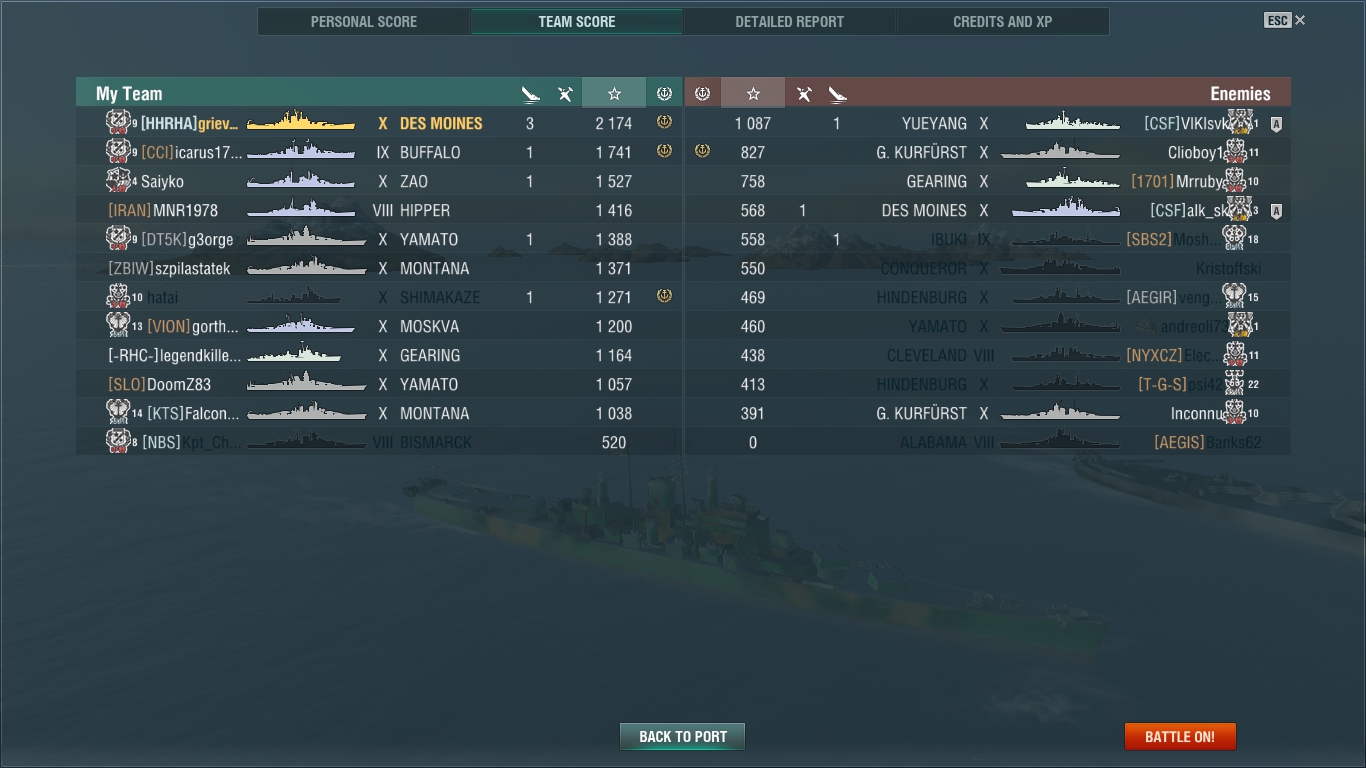1366x768 pixels.
Task: Select the Team Score tab
Action: click(x=577, y=21)
